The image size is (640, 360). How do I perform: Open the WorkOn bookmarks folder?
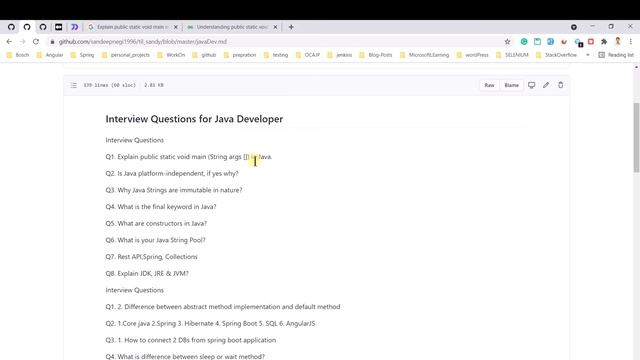pyautogui.click(x=171, y=55)
